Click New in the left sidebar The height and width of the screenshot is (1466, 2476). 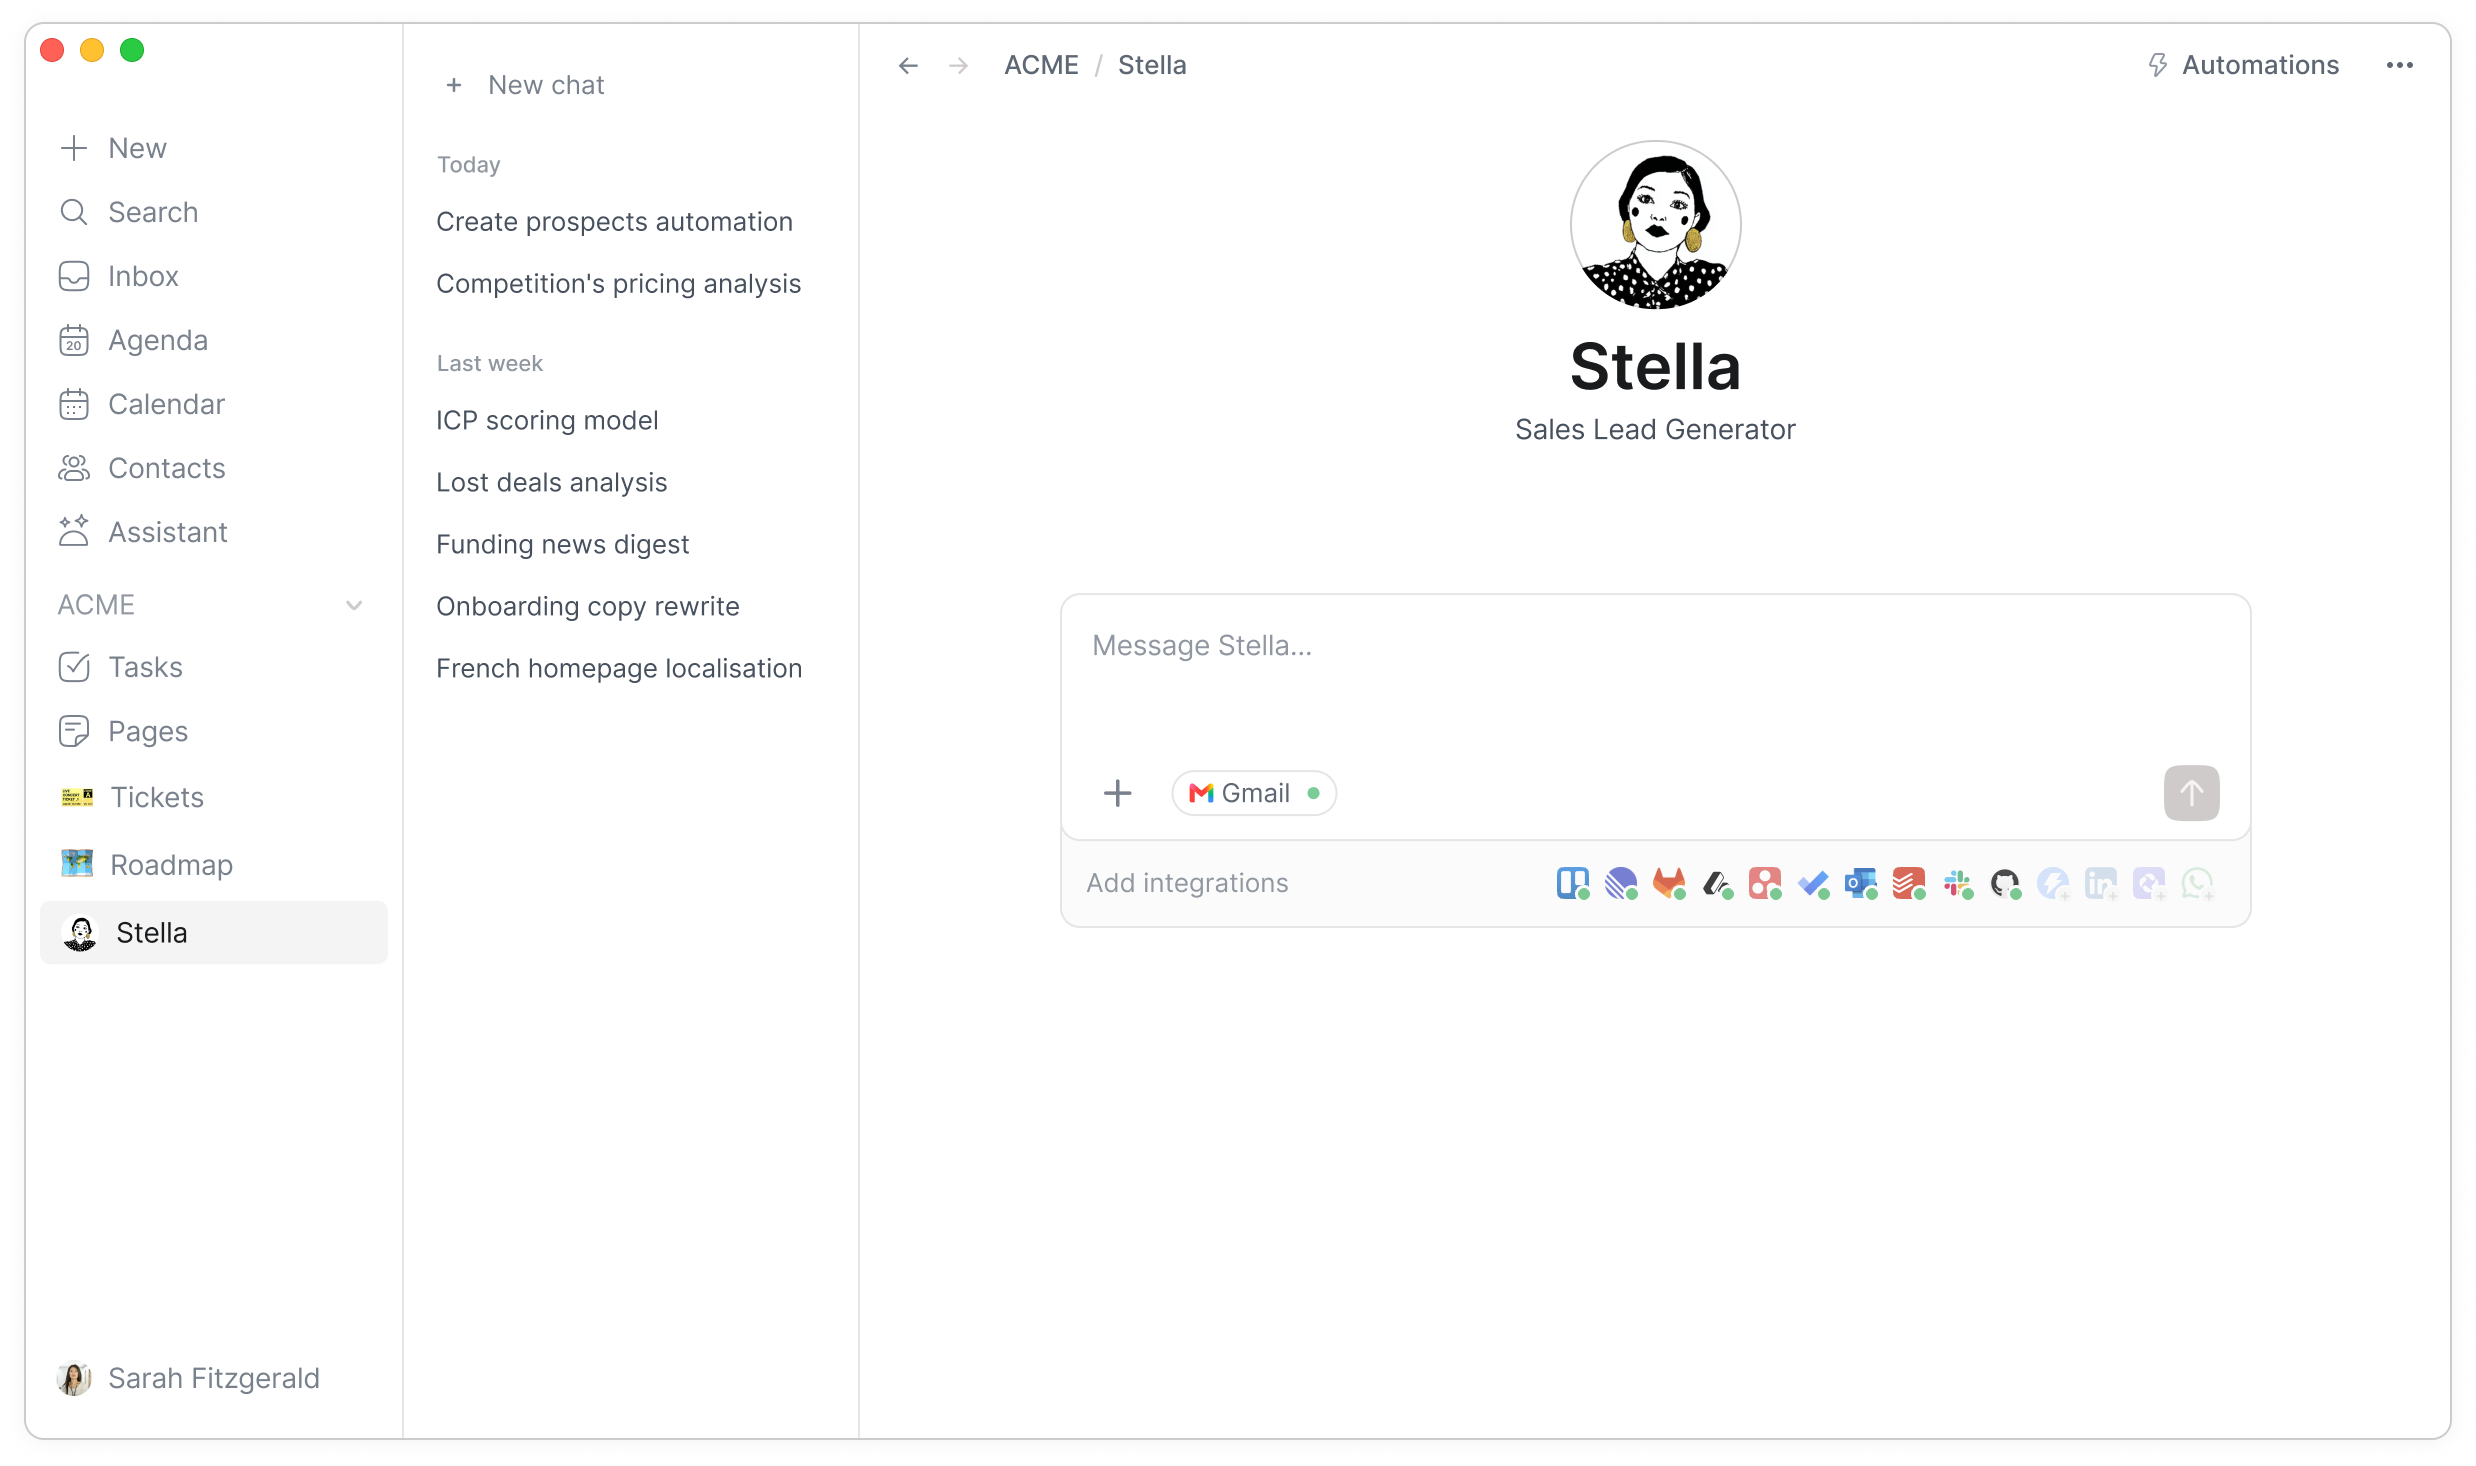point(213,148)
